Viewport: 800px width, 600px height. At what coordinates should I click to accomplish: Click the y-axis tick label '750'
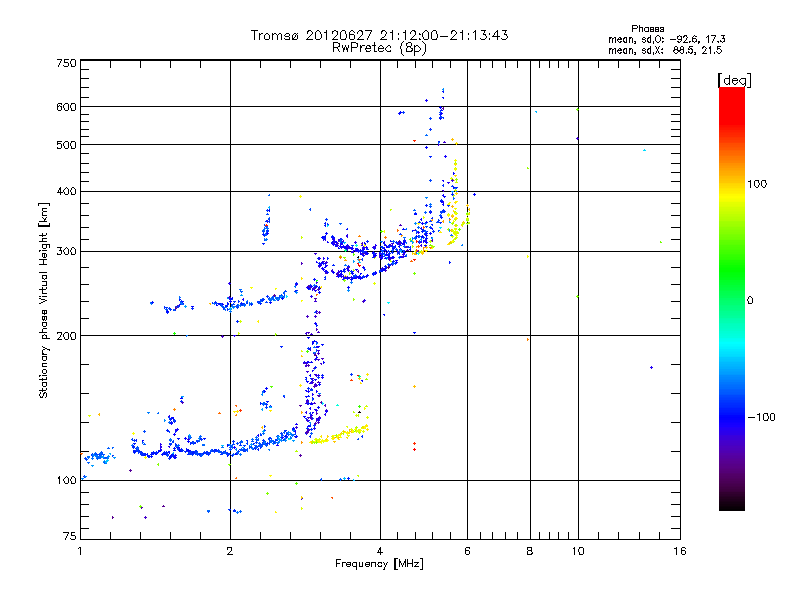click(66, 63)
